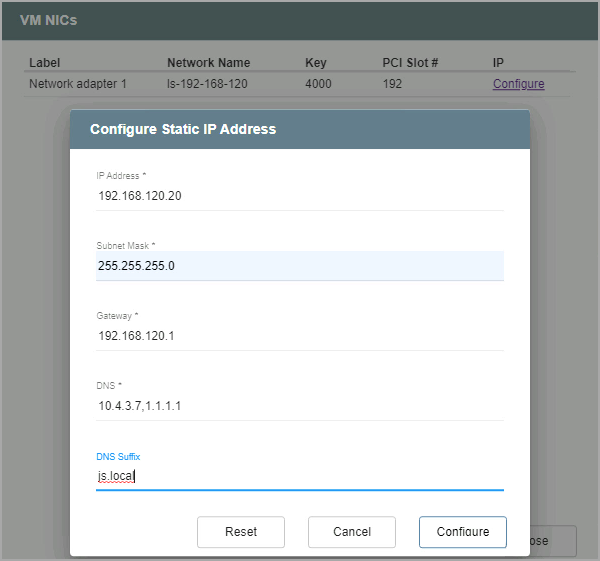Cancel the static IP dialog

[351, 532]
